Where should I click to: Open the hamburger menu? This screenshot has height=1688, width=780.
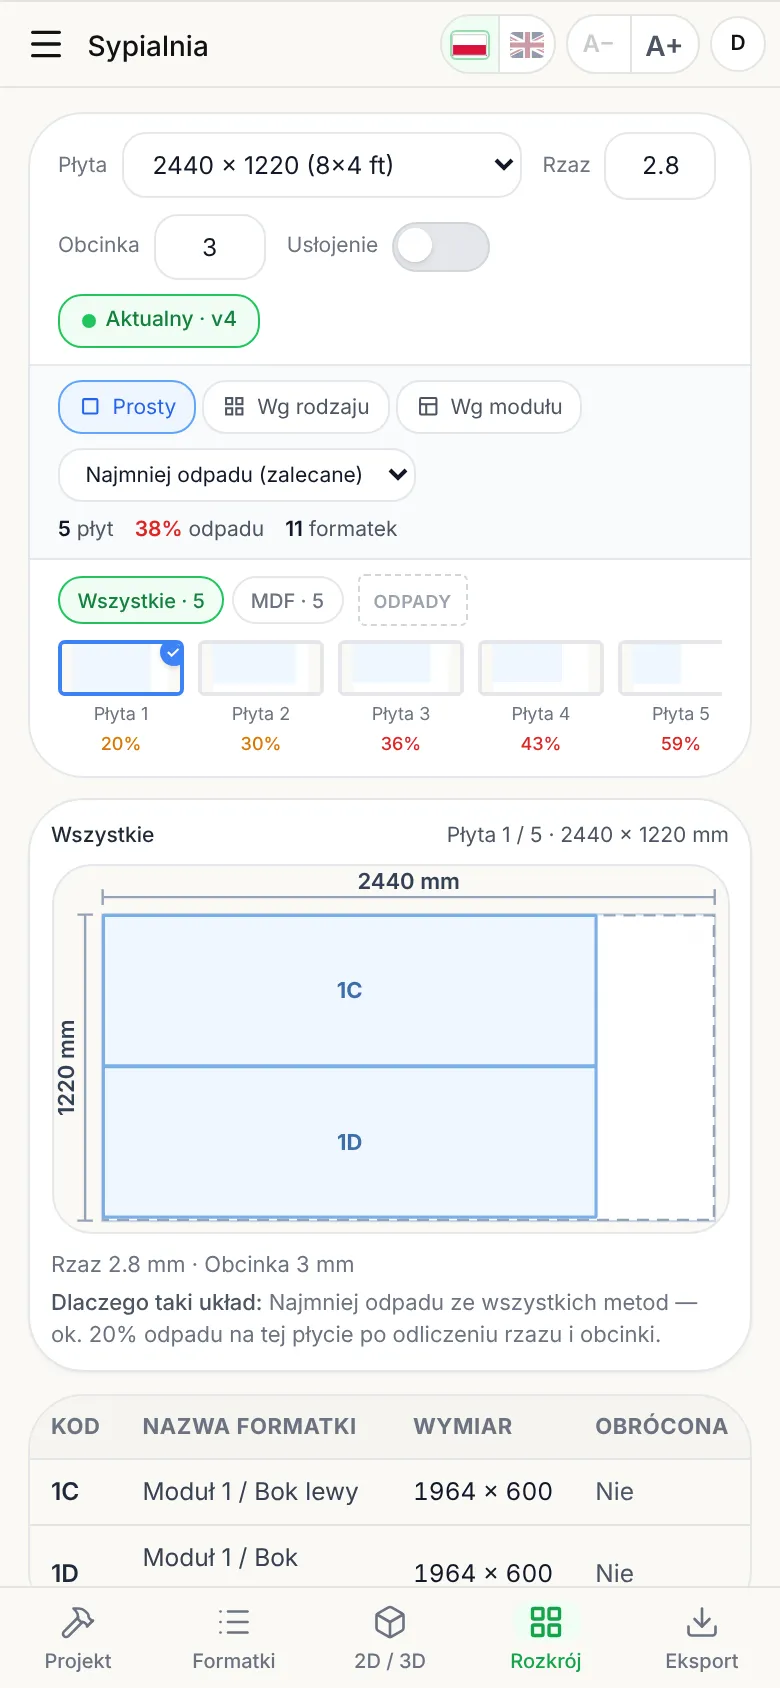tap(46, 45)
